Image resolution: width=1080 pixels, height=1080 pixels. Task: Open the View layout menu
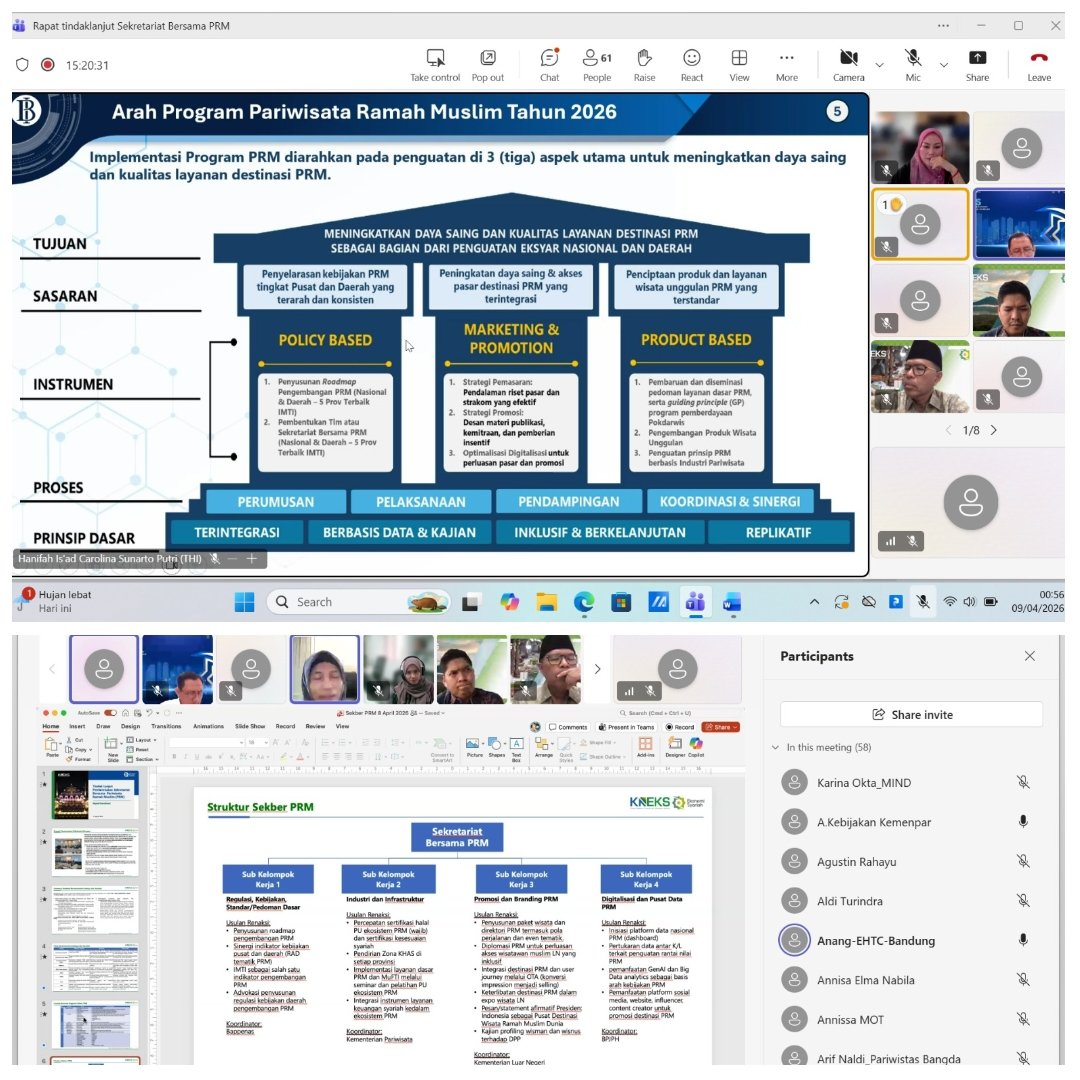tap(739, 64)
